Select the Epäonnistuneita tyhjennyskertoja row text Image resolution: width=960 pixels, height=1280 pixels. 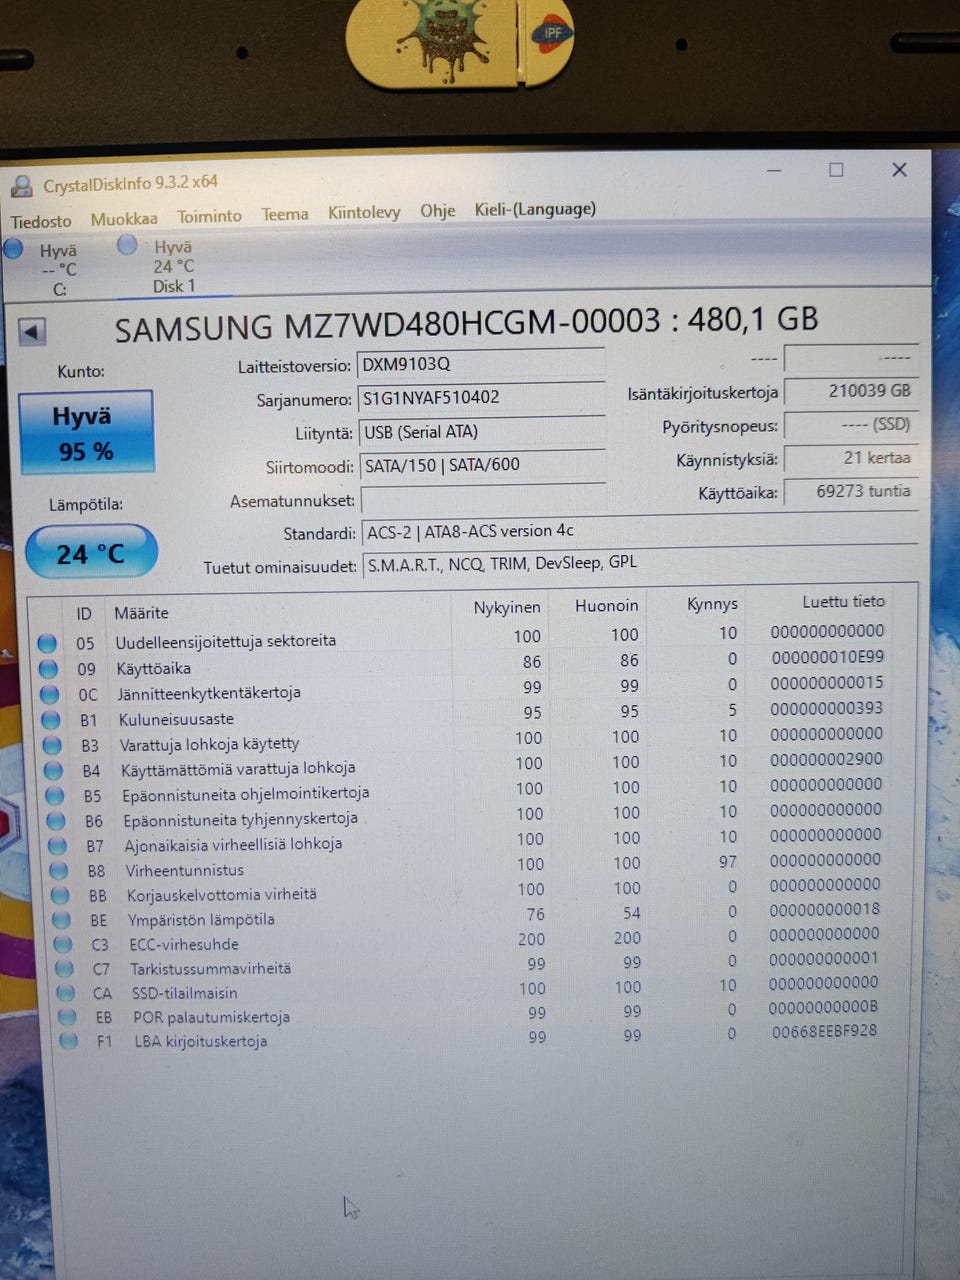coord(241,819)
